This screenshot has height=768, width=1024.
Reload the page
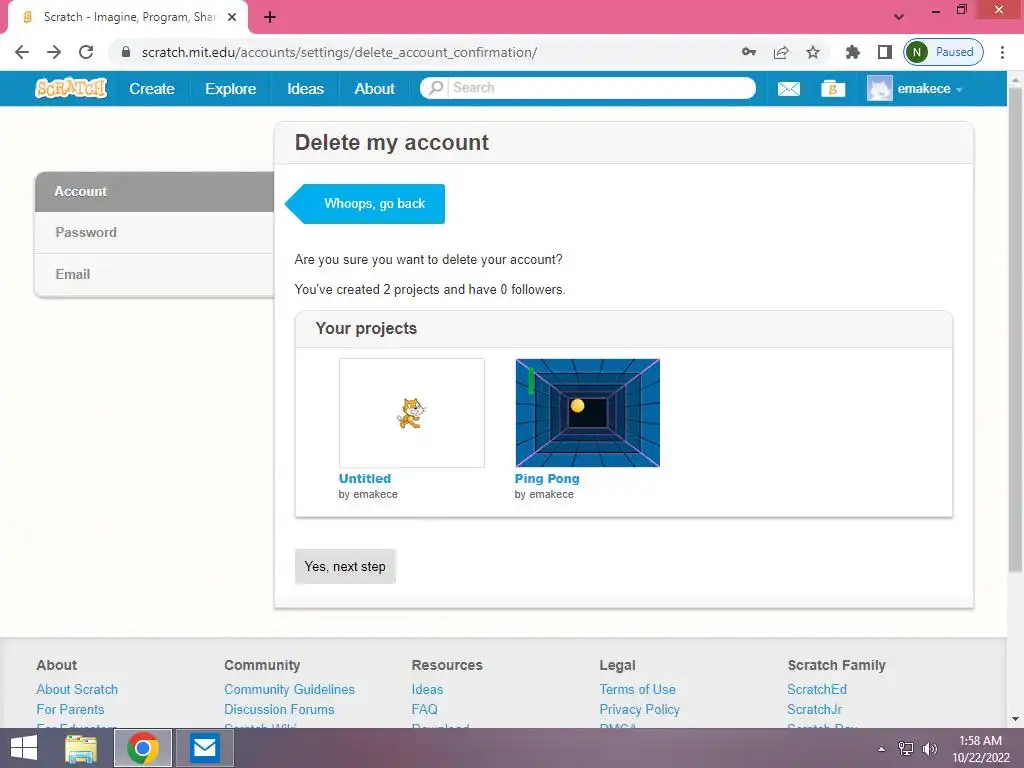click(x=86, y=52)
